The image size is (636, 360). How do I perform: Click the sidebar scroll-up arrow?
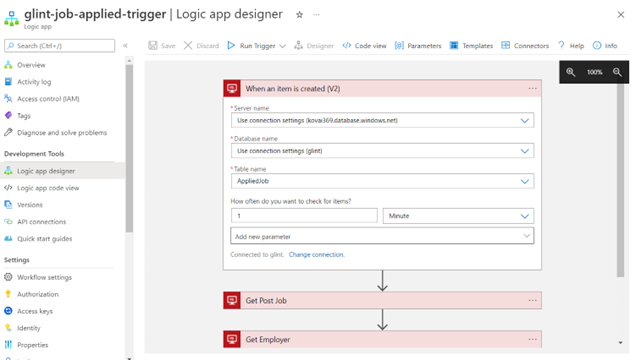(x=129, y=61)
